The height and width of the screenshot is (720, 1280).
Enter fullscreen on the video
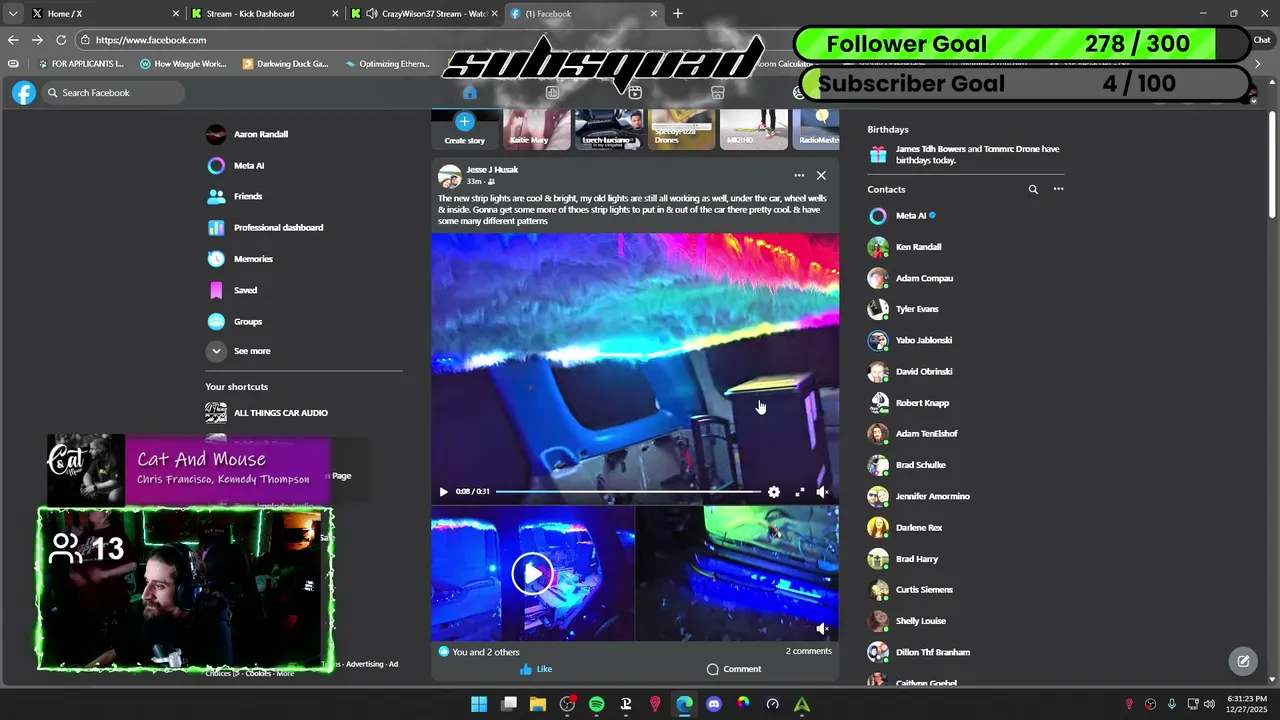point(799,492)
